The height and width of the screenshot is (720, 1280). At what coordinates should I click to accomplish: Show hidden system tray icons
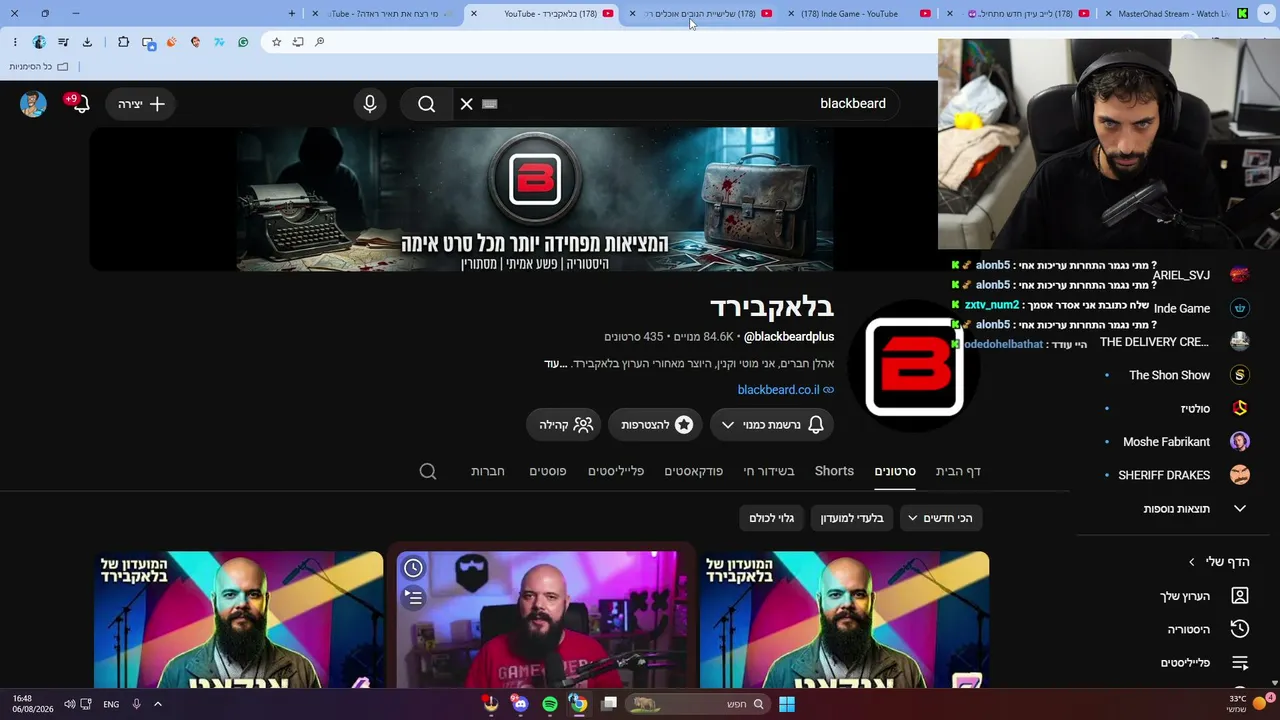(157, 704)
